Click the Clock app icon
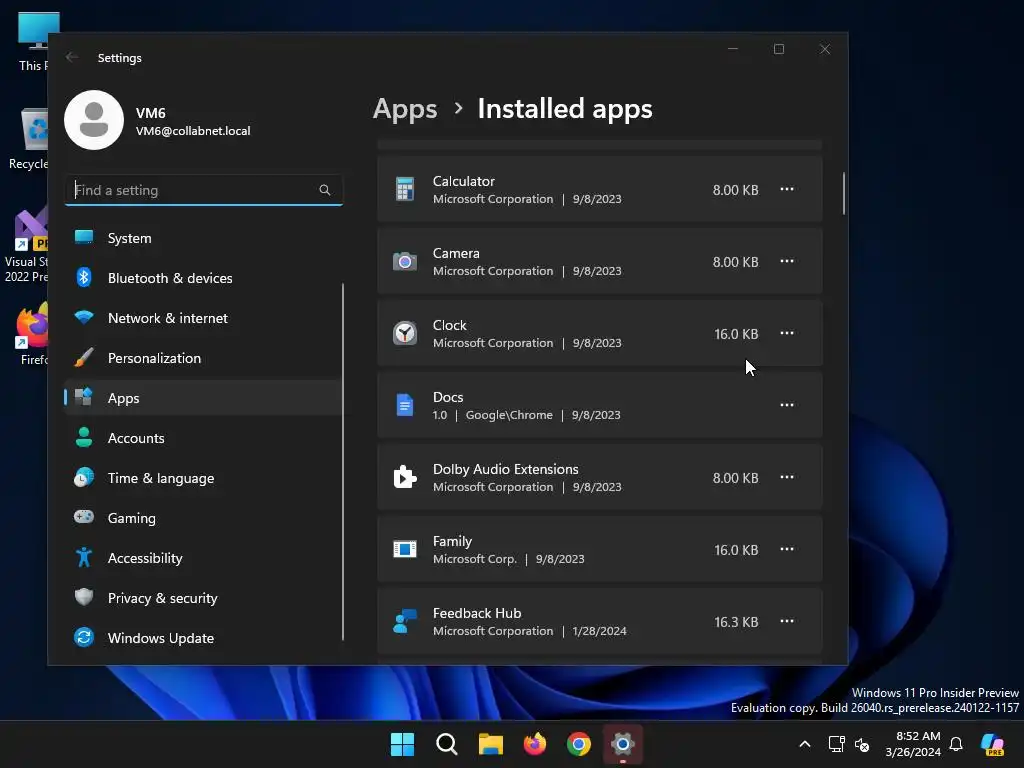Image resolution: width=1024 pixels, height=768 pixels. point(405,333)
